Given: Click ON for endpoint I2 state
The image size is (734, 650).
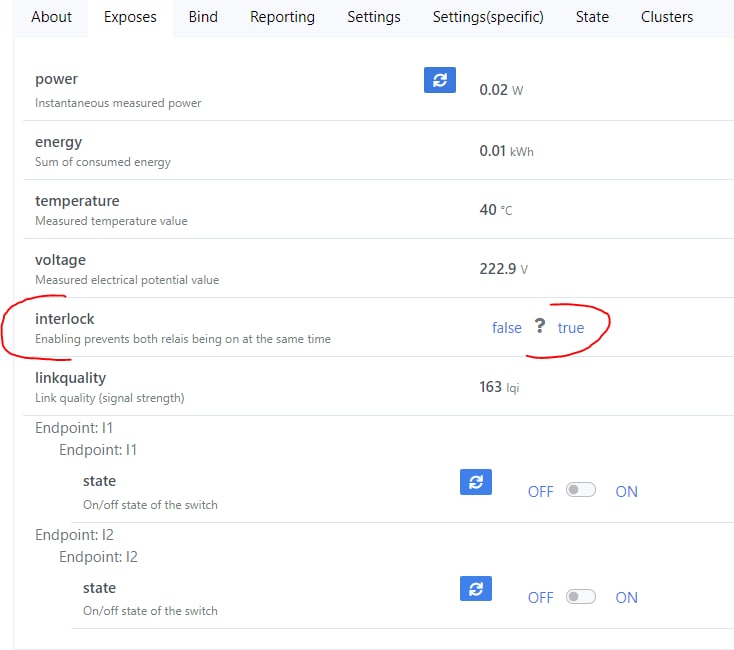Looking at the screenshot, I should 626,598.
